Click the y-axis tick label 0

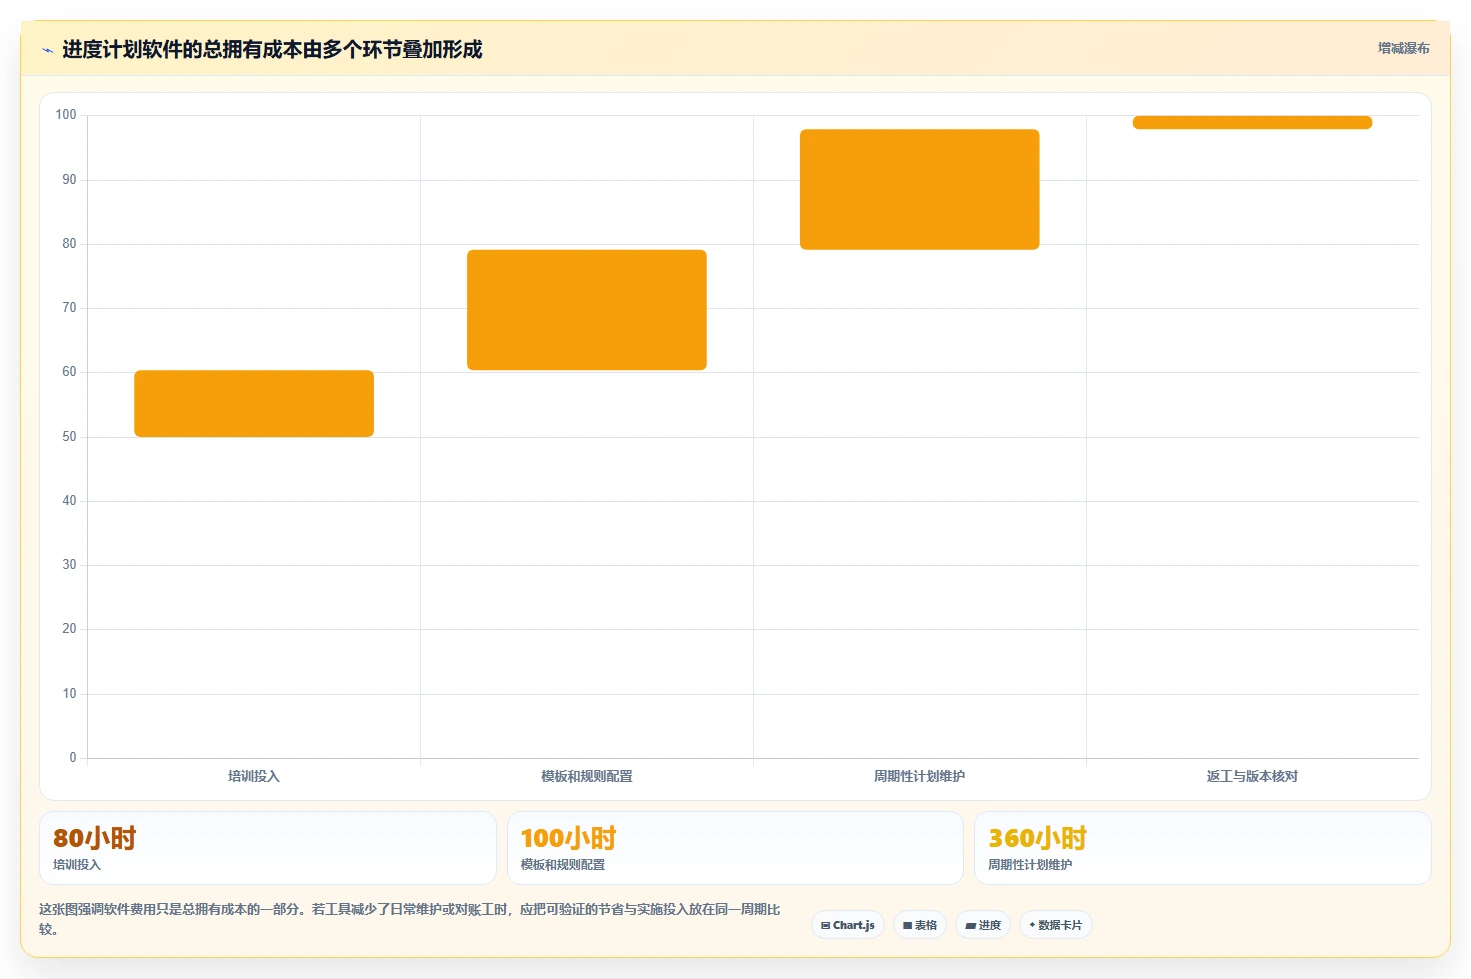coord(72,758)
